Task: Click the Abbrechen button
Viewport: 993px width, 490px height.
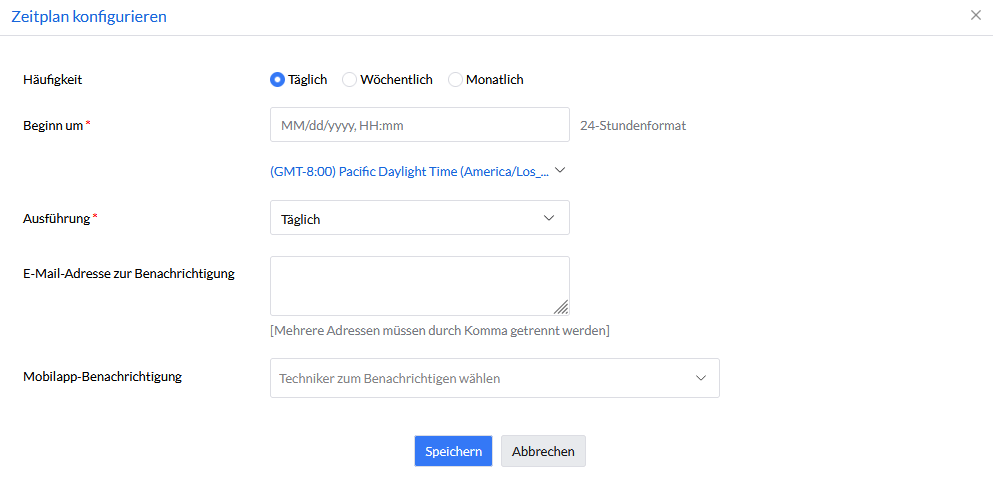Action: point(543,451)
